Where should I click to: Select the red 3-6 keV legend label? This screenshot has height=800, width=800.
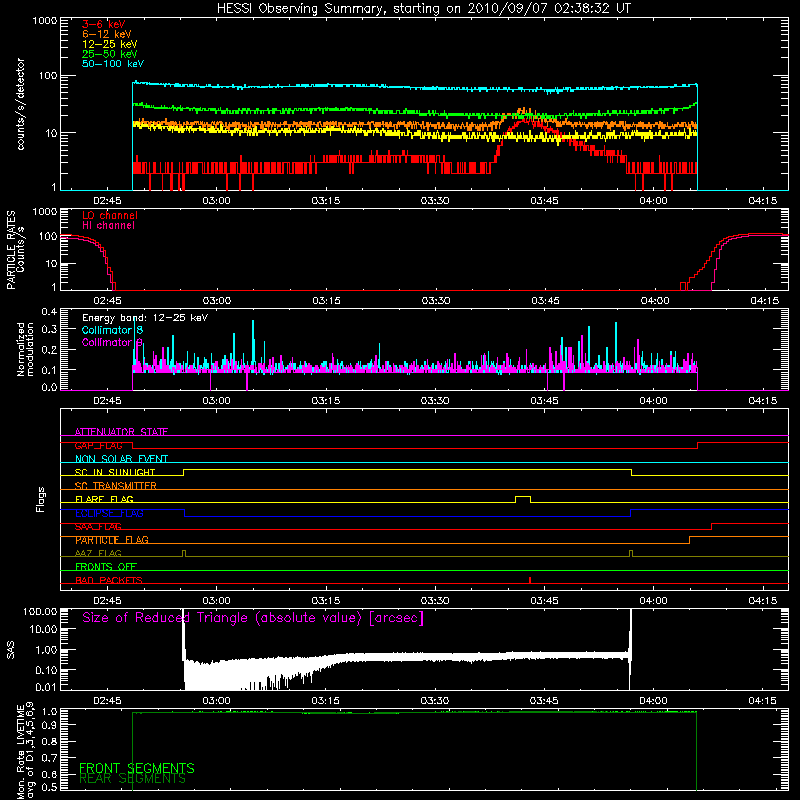pos(103,24)
